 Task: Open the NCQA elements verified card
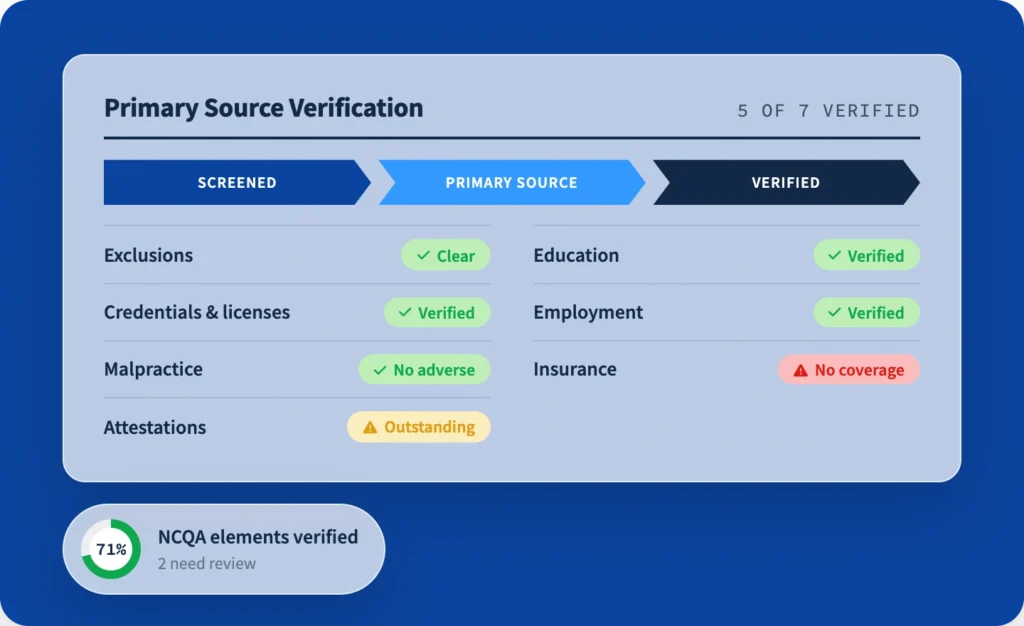(224, 549)
